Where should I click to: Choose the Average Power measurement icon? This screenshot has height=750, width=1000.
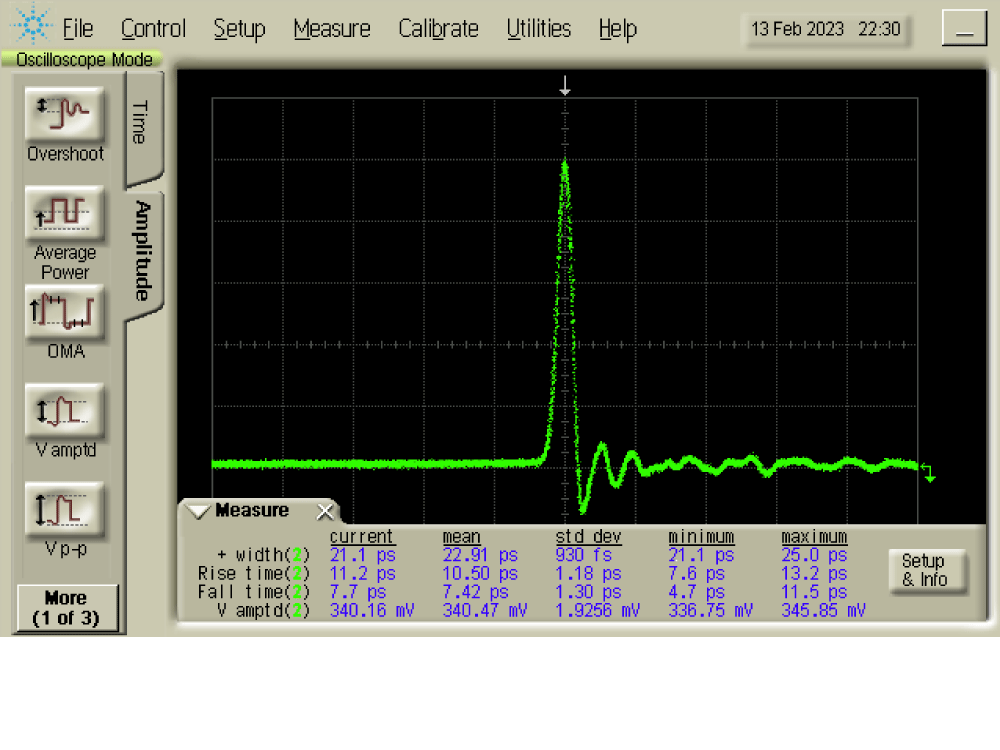(x=64, y=213)
